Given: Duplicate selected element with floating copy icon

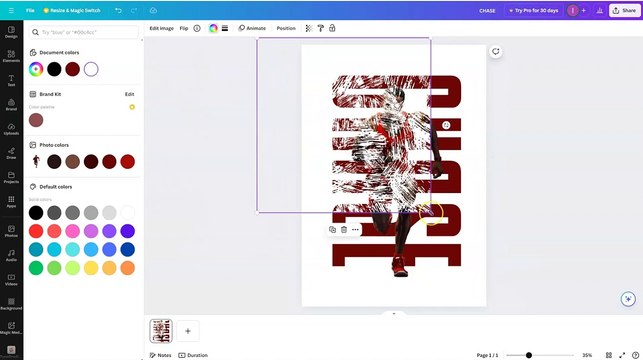Looking at the screenshot, I should point(333,230).
